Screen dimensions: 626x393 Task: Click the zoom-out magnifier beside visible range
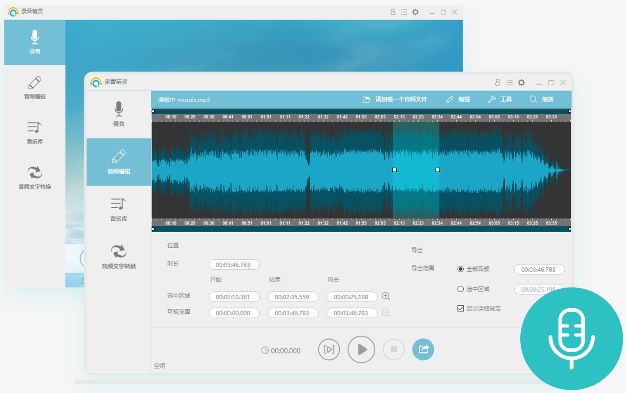[386, 312]
